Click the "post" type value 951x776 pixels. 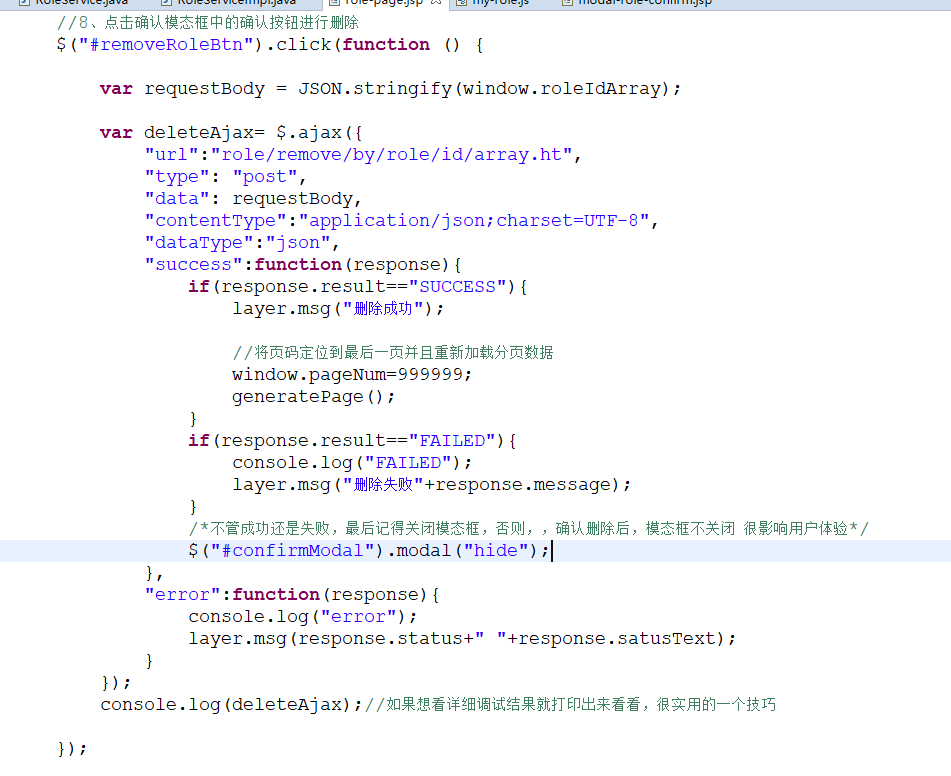pos(265,177)
